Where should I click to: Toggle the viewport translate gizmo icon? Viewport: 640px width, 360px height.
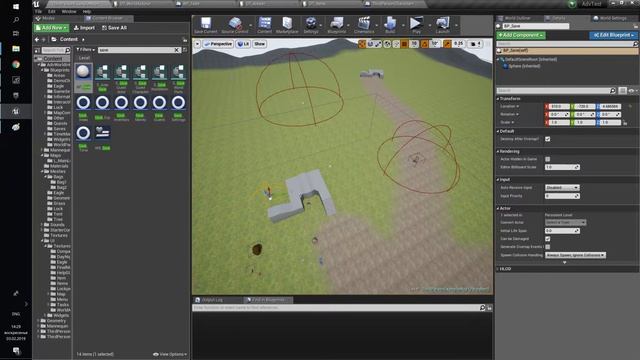pyautogui.click(x=362, y=44)
